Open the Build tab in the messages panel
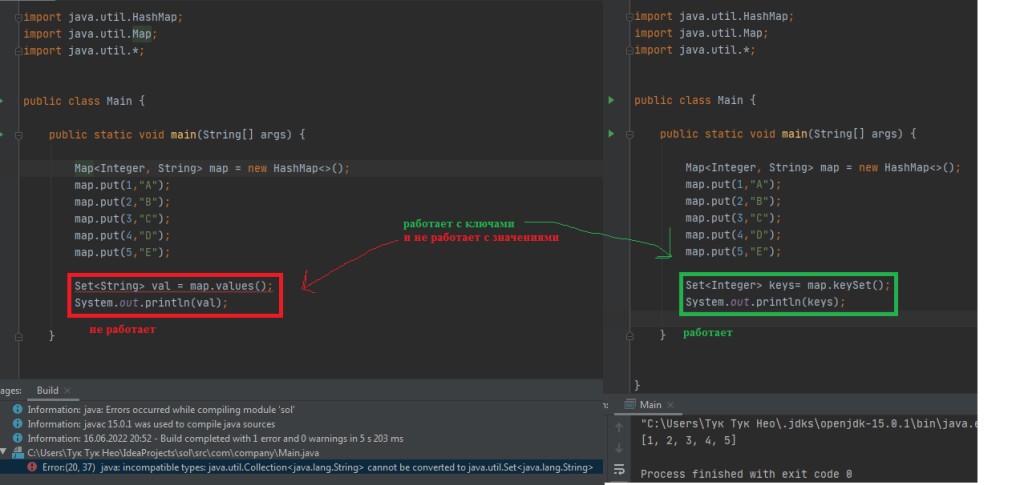 coord(47,390)
